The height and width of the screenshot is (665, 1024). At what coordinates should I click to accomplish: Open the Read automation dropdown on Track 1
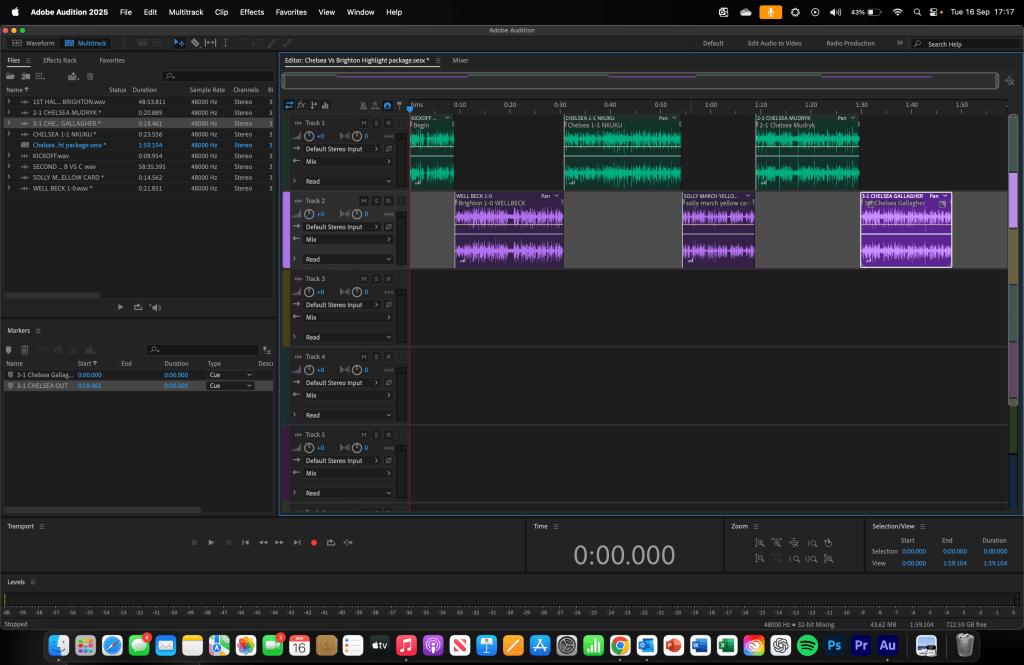pos(347,181)
